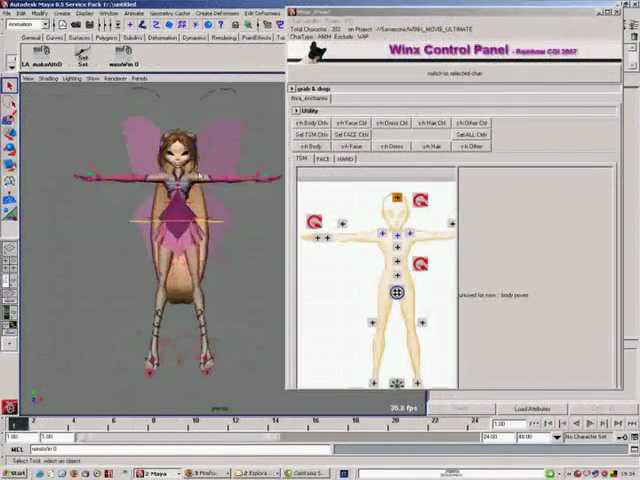Select the arrow Select tool in toolbox

pyautogui.click(x=9, y=86)
